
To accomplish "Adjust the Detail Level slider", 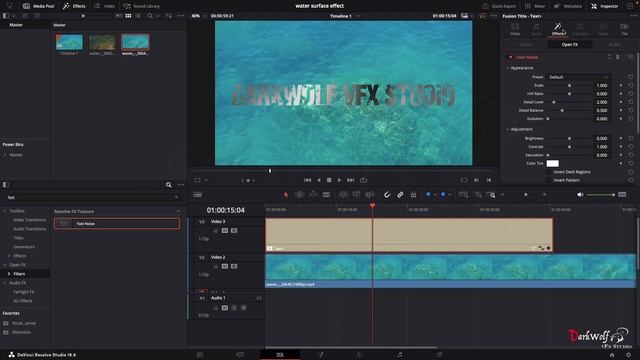I will pyautogui.click(x=569, y=102).
